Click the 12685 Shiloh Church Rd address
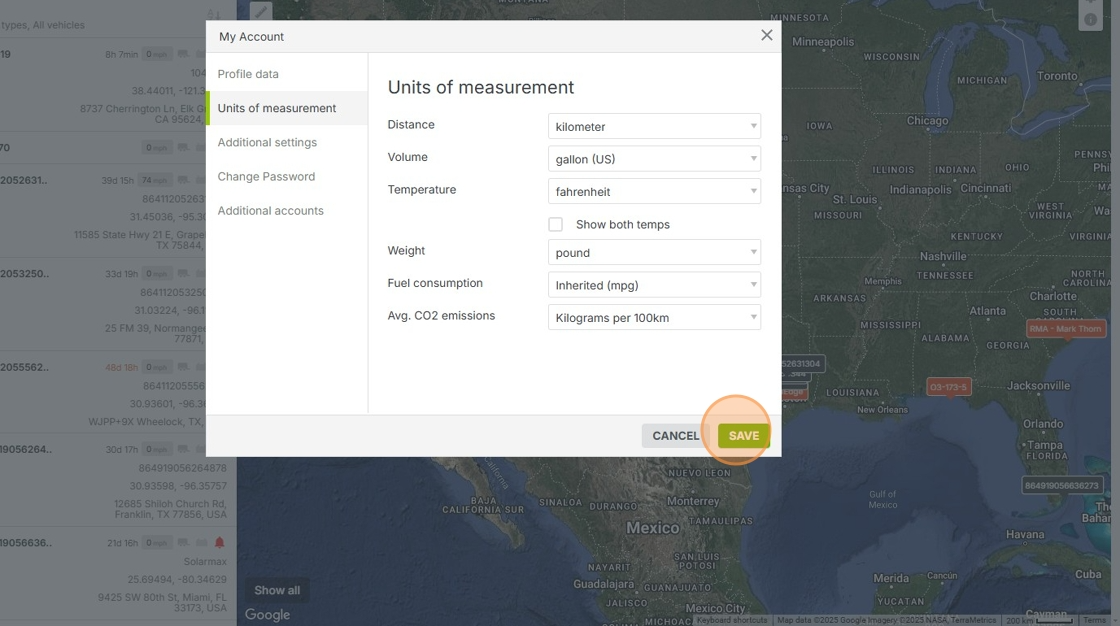 (170, 509)
